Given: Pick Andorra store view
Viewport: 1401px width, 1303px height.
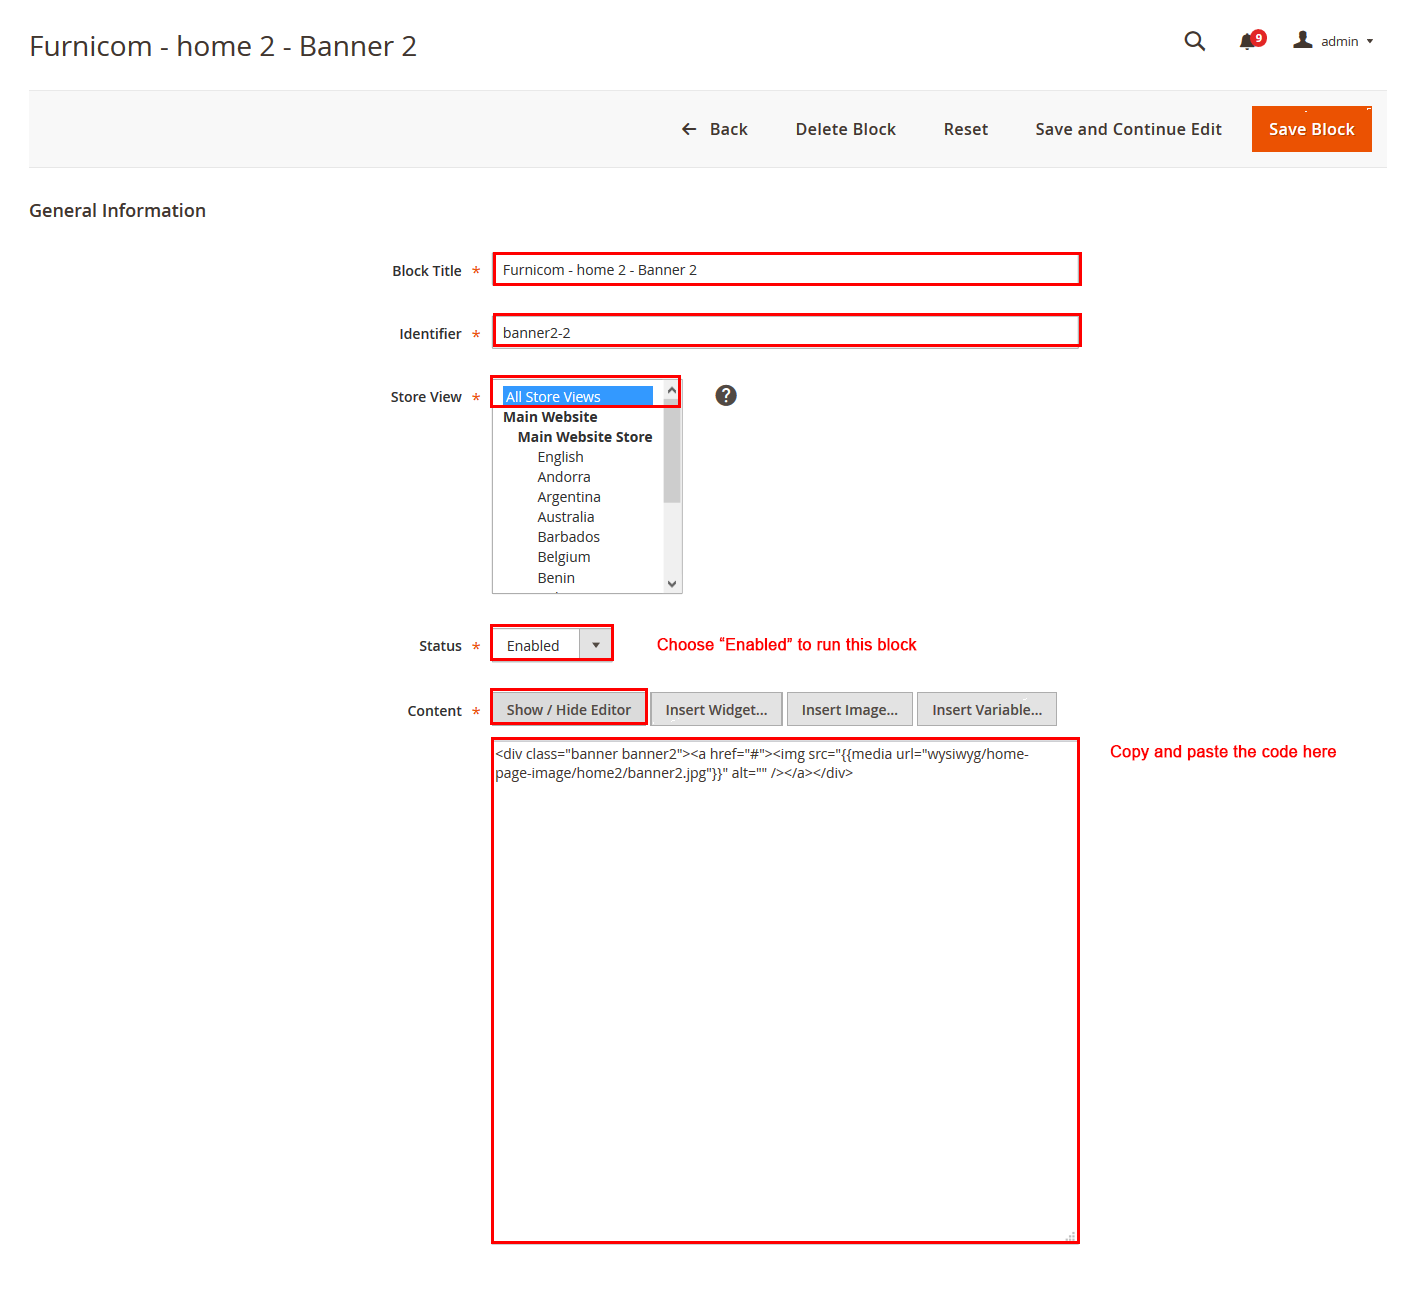Looking at the screenshot, I should [564, 477].
